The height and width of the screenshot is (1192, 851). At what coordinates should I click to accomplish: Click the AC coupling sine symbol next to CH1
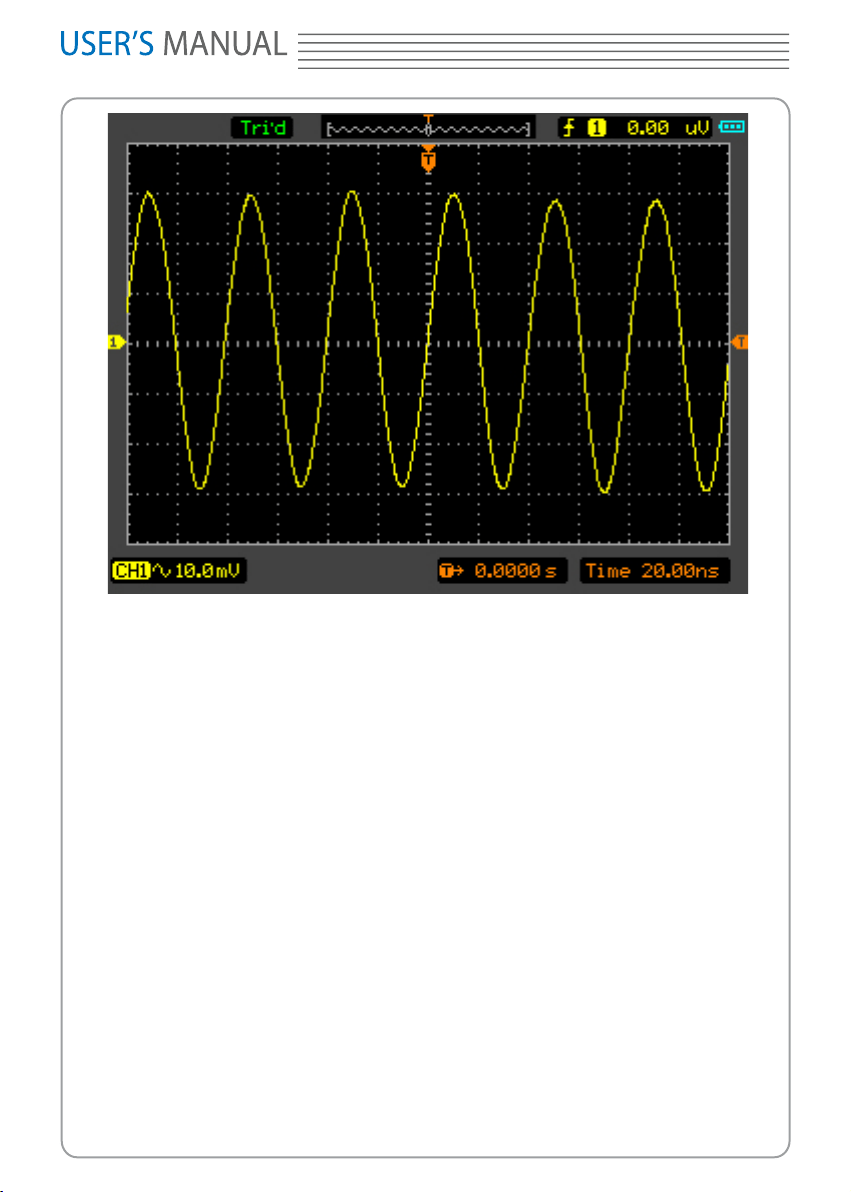162,570
